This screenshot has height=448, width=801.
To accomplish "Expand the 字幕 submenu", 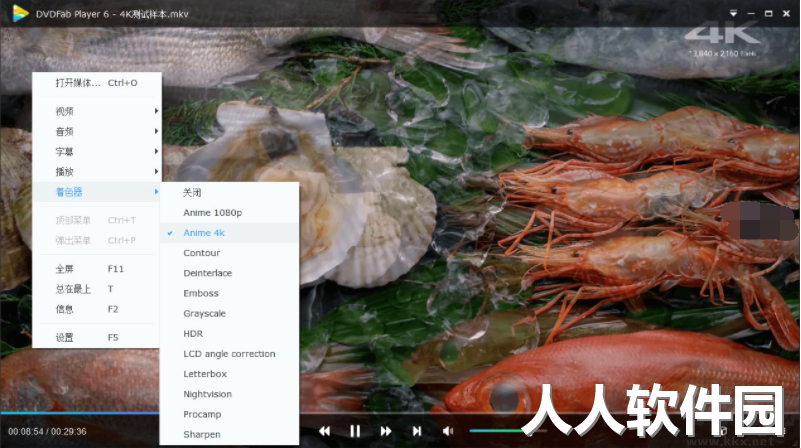I will (97, 152).
